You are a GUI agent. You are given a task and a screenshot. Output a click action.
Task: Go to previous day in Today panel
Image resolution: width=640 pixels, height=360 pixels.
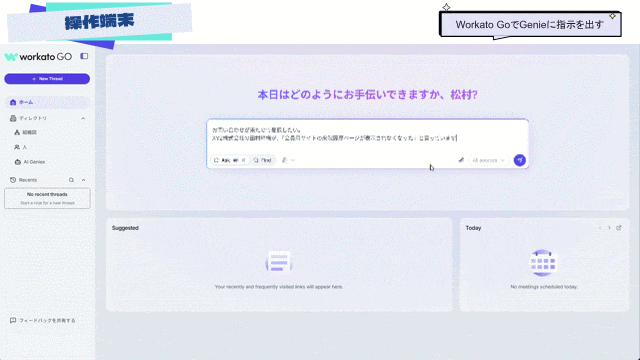tap(600, 228)
